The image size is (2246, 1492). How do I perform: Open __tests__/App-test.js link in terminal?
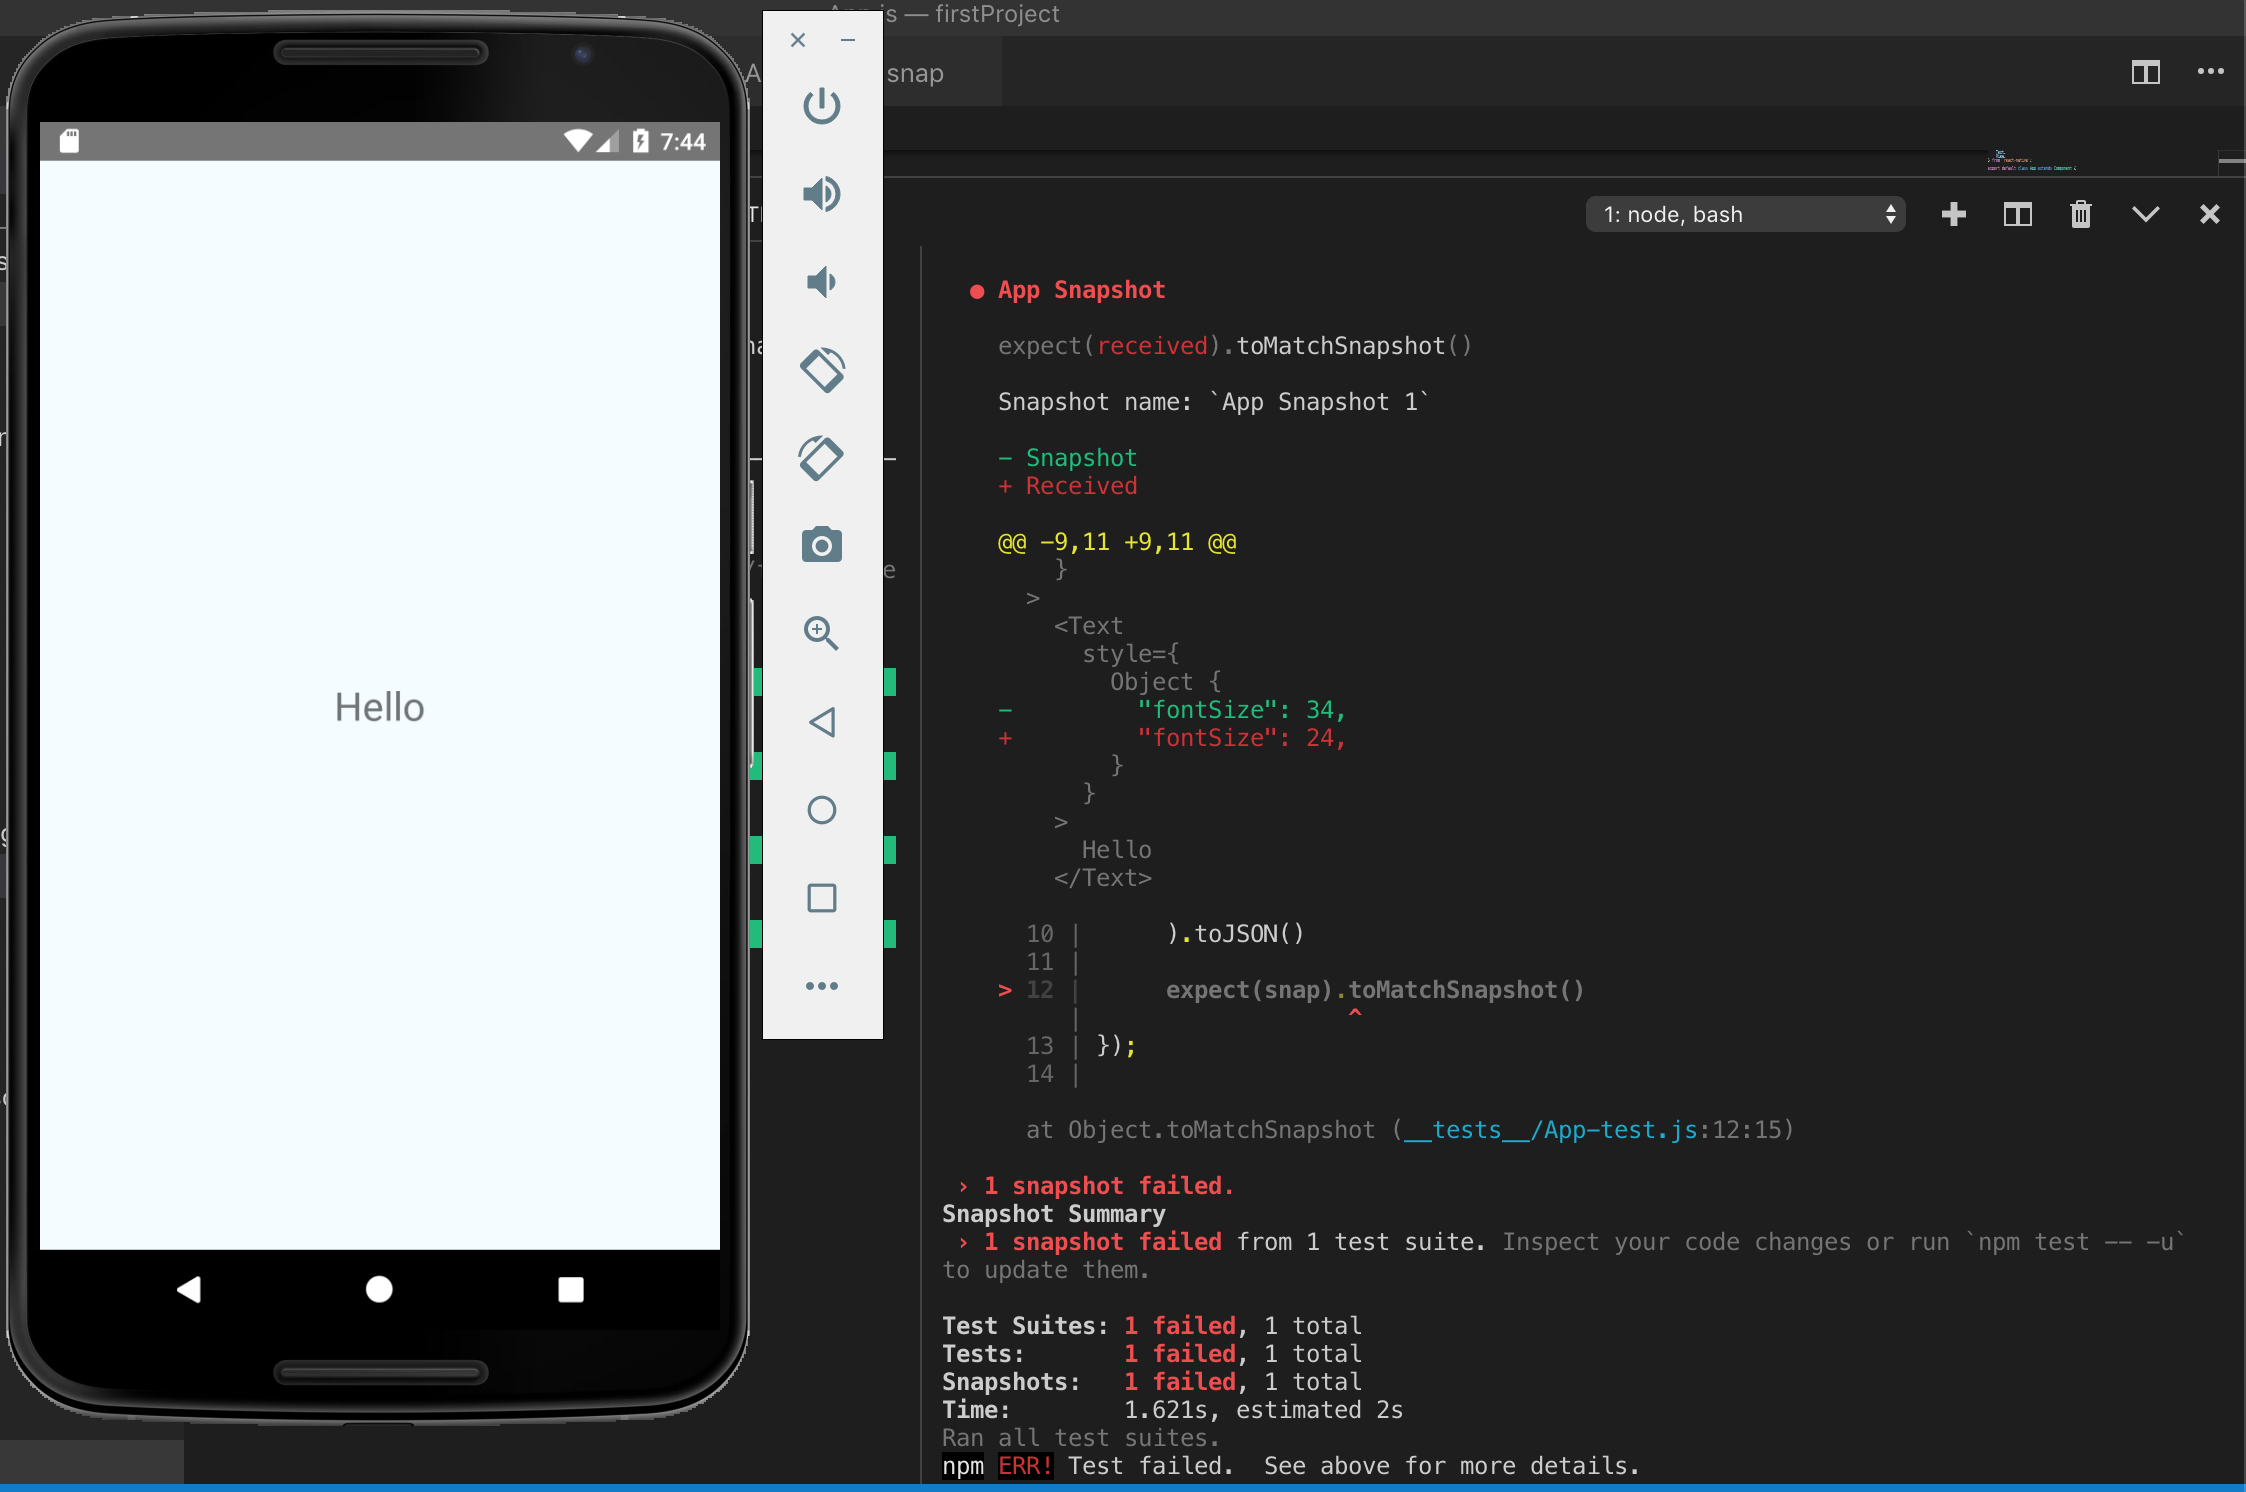[x=1550, y=1130]
